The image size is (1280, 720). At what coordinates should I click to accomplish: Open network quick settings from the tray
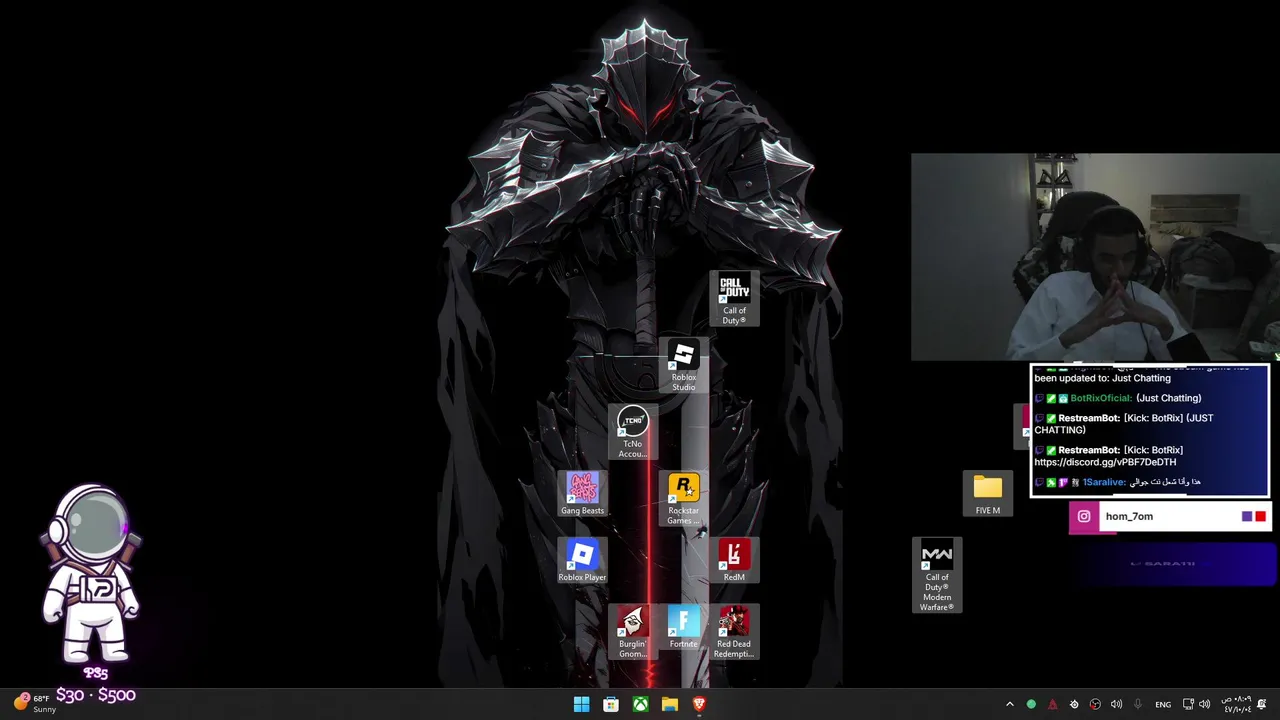(1188, 704)
